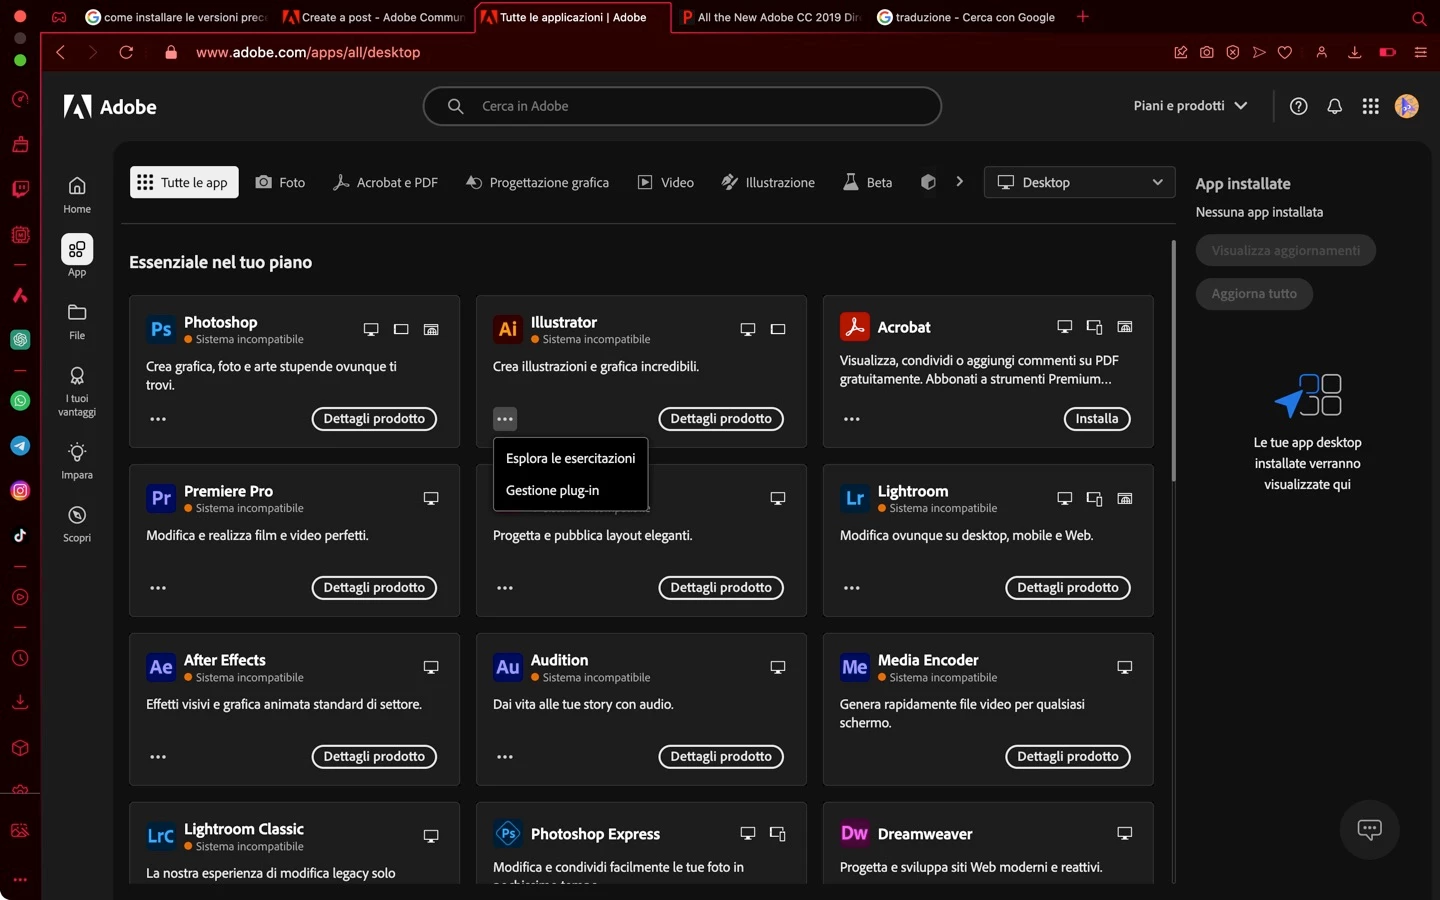Open Audition Dettagli prodotto
1440x900 pixels.
coord(721,757)
